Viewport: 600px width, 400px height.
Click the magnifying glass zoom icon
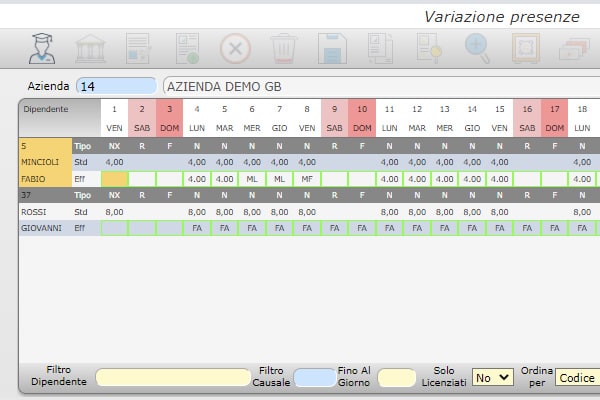click(477, 48)
